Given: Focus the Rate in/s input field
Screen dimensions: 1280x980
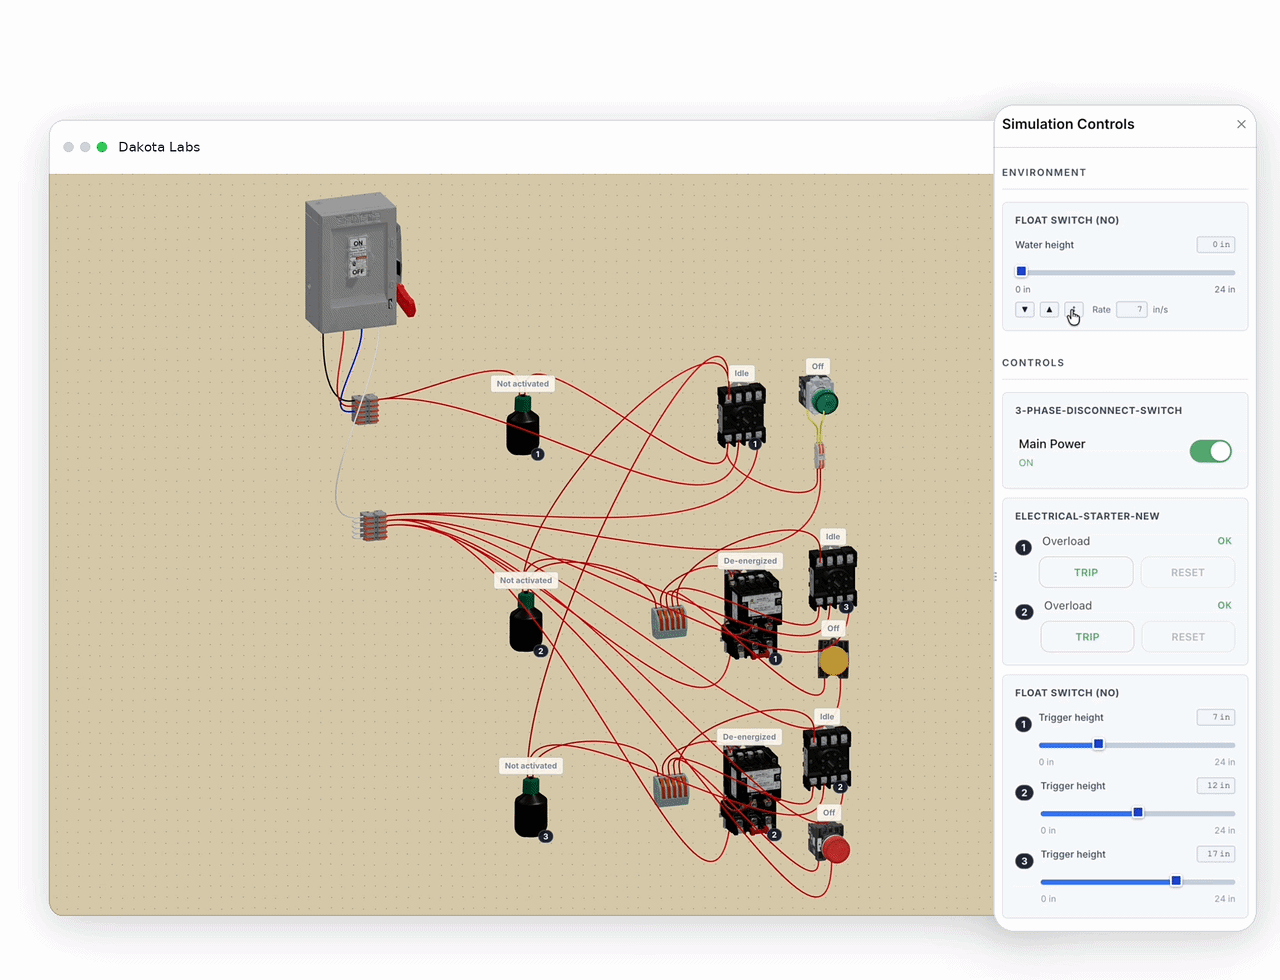Looking at the screenshot, I should click(x=1131, y=310).
